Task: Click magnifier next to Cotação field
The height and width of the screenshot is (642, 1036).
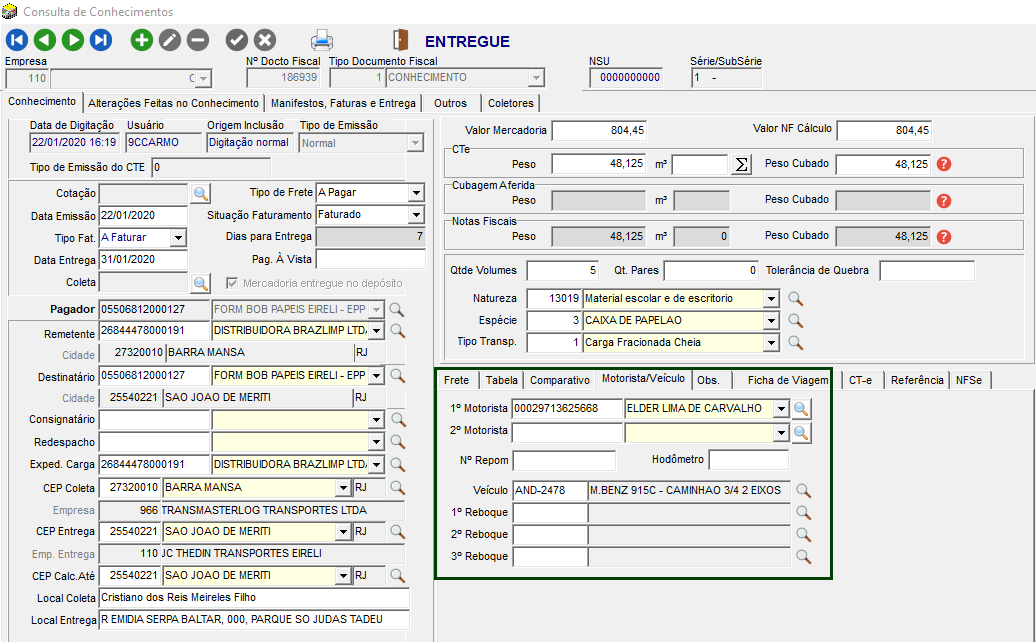Action: (x=200, y=193)
